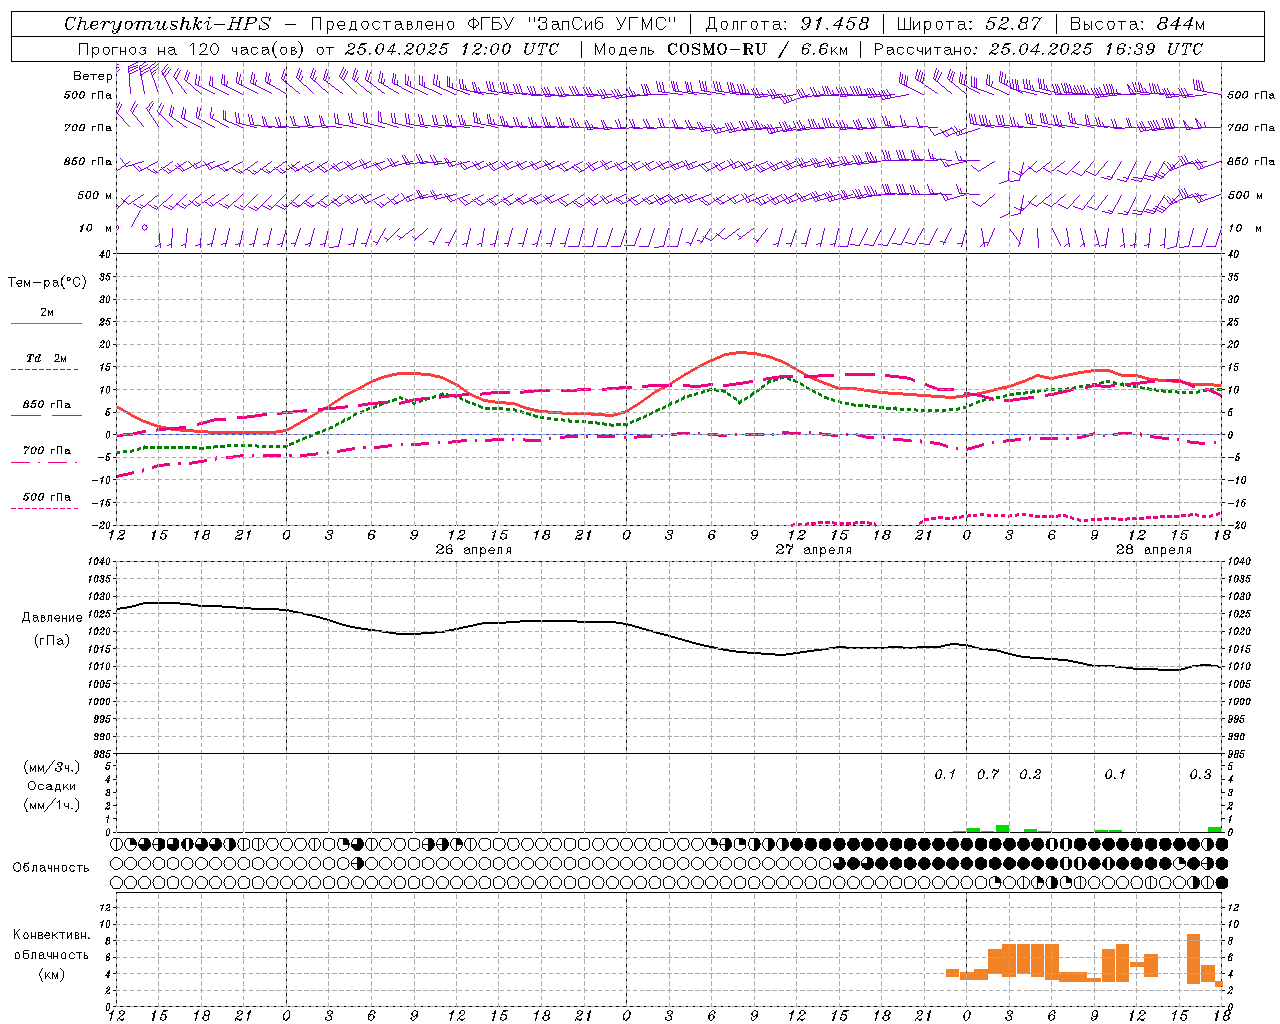
Task: Click the Конвективн. convective cloud label
Action: coord(51,935)
